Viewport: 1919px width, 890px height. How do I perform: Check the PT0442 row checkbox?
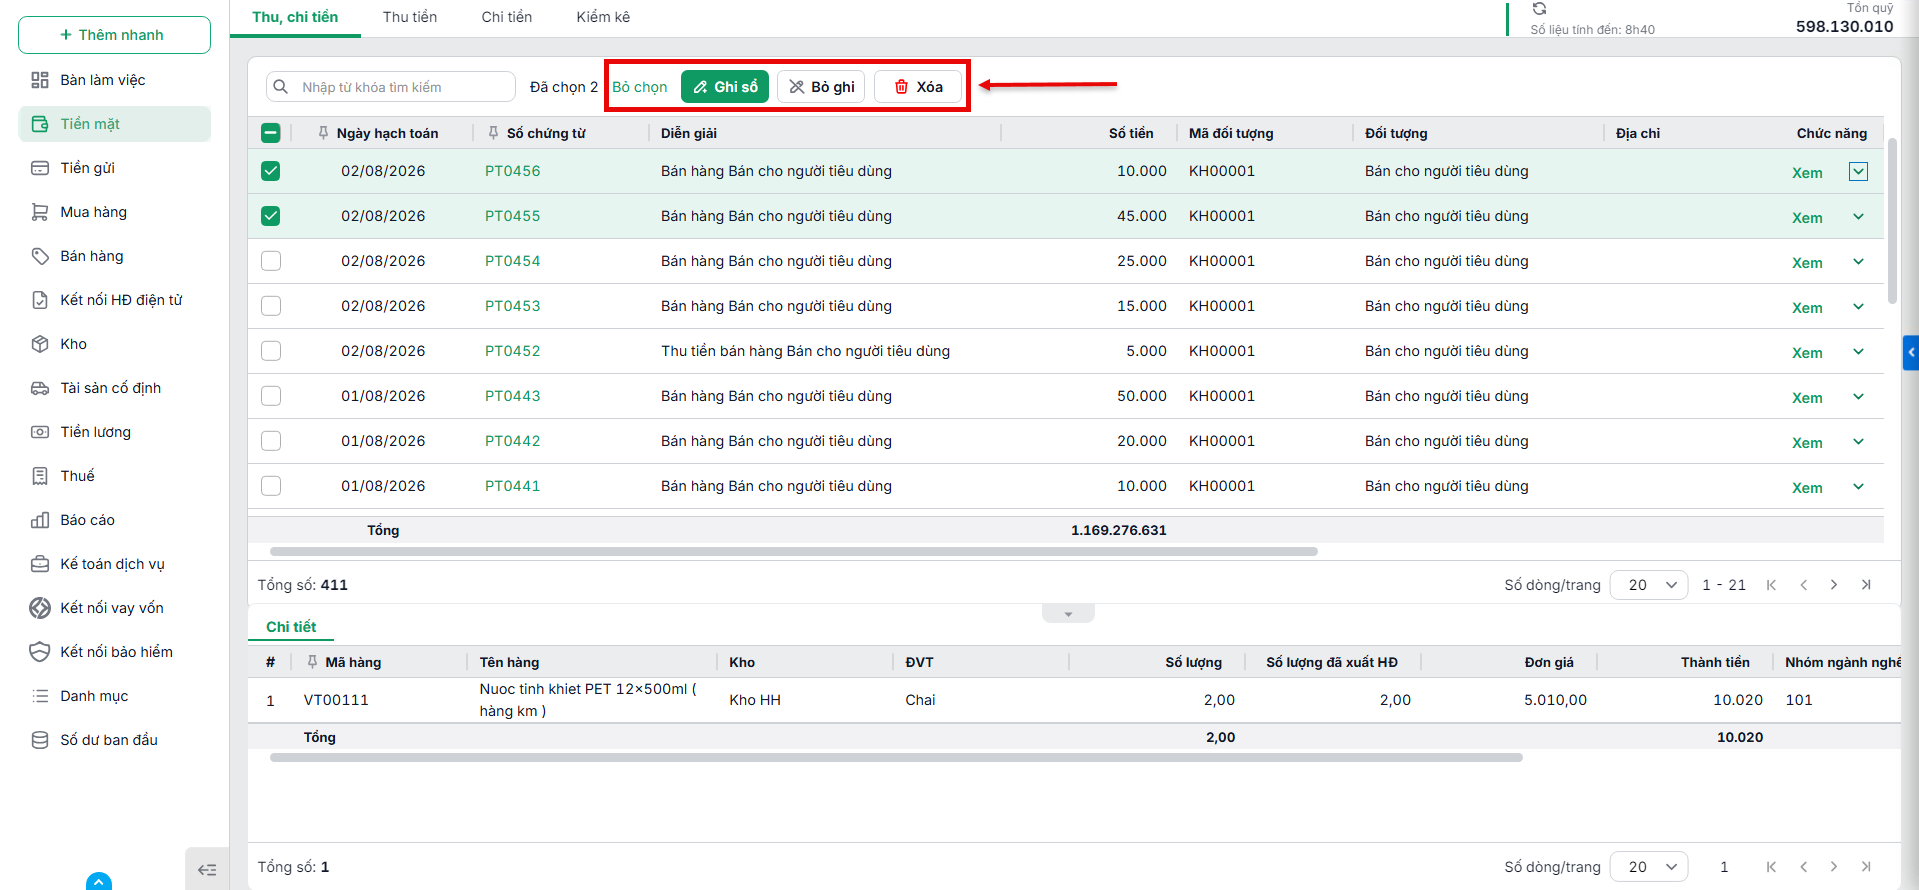pos(270,441)
